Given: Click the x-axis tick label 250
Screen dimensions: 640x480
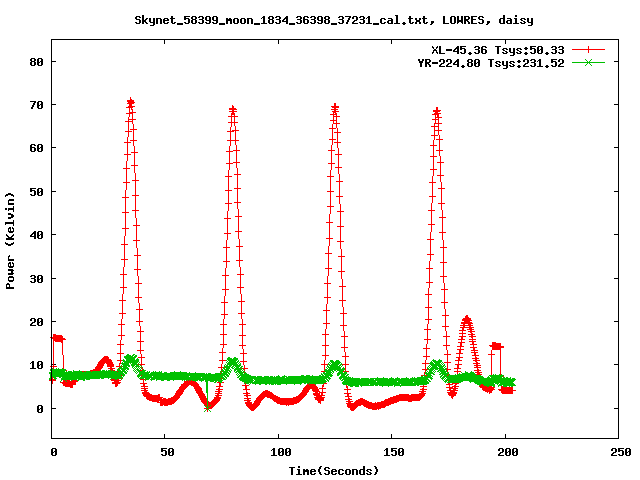Looking at the screenshot, I should coord(621,452).
